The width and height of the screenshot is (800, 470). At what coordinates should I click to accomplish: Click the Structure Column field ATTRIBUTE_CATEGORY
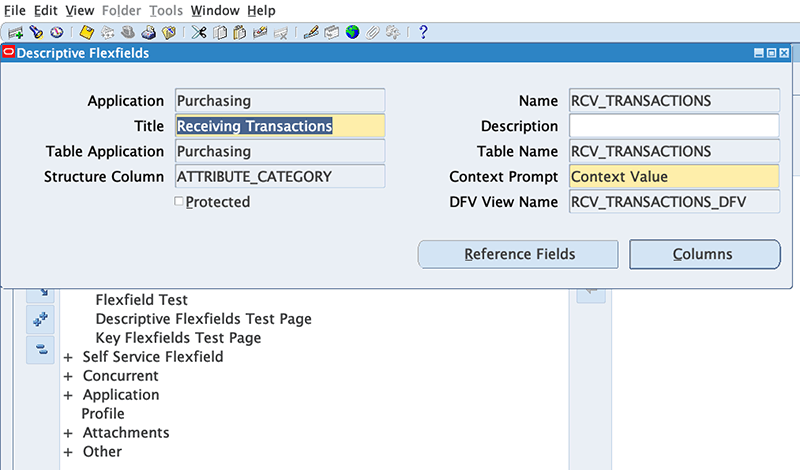280,176
